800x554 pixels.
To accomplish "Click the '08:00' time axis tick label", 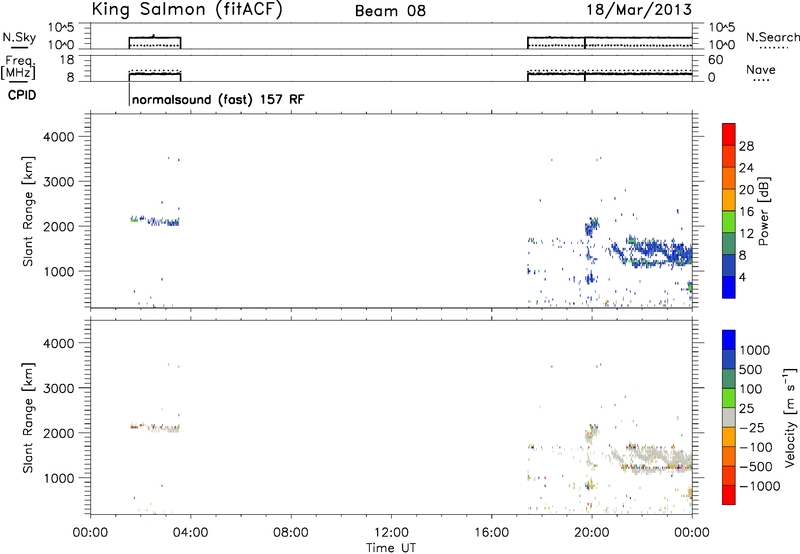I will point(290,533).
